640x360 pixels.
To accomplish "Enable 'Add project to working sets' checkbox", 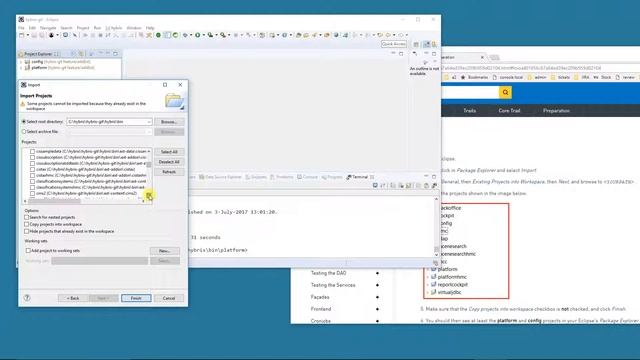I will [28, 251].
